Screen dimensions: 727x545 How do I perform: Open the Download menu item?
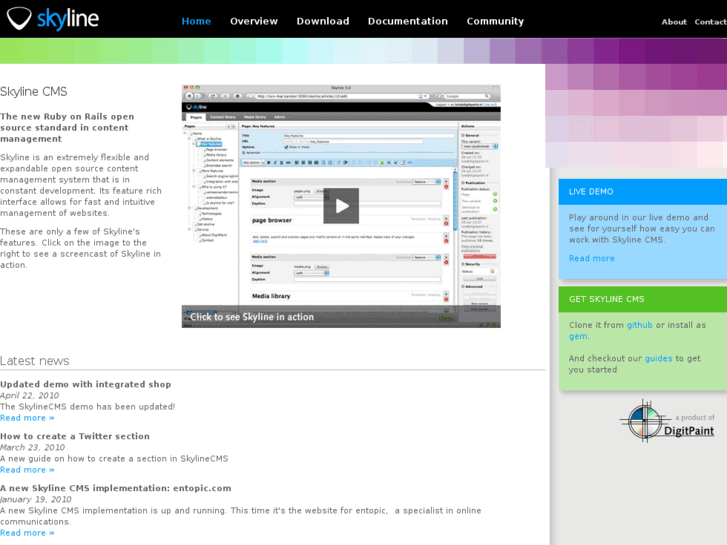pos(323,21)
